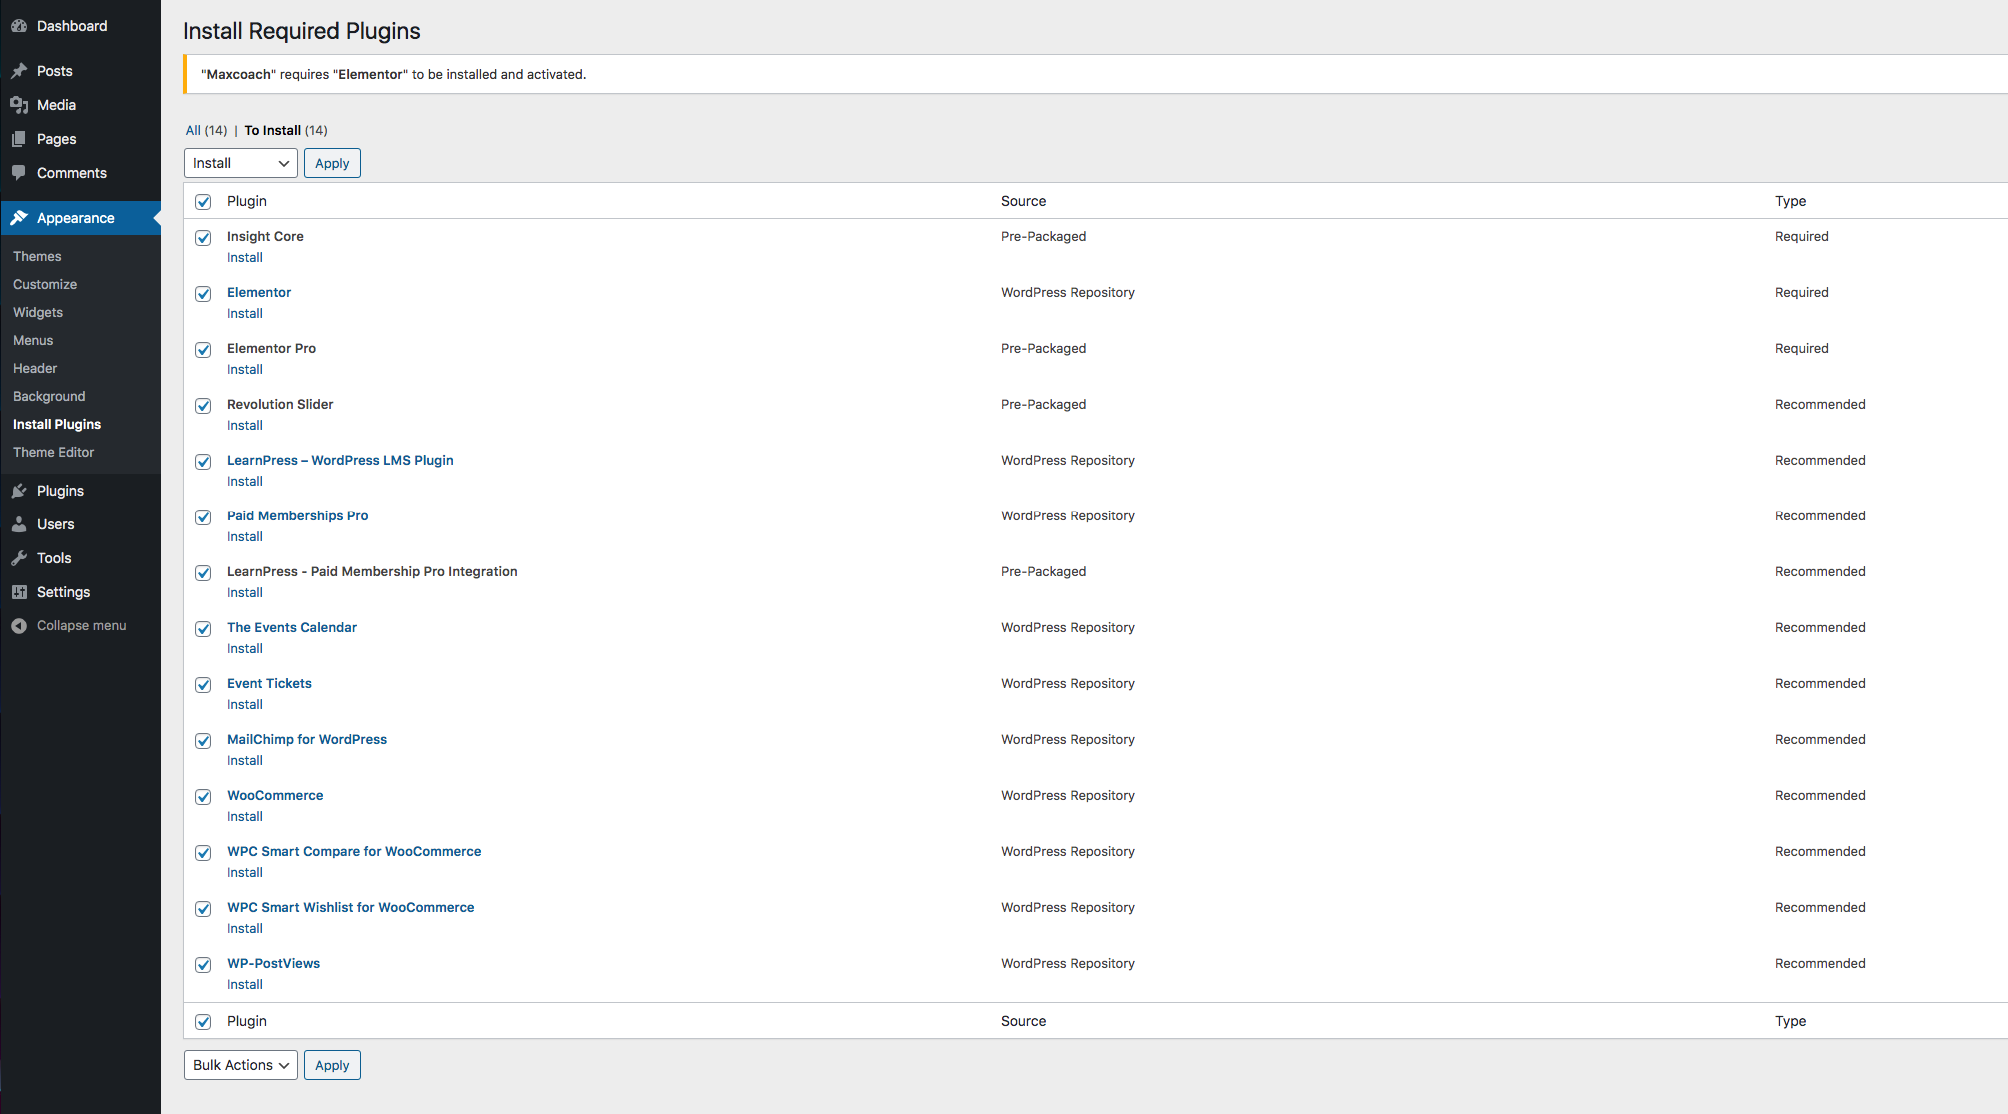
Task: Uncheck the WooCommerce plugin checkbox
Action: point(203,797)
